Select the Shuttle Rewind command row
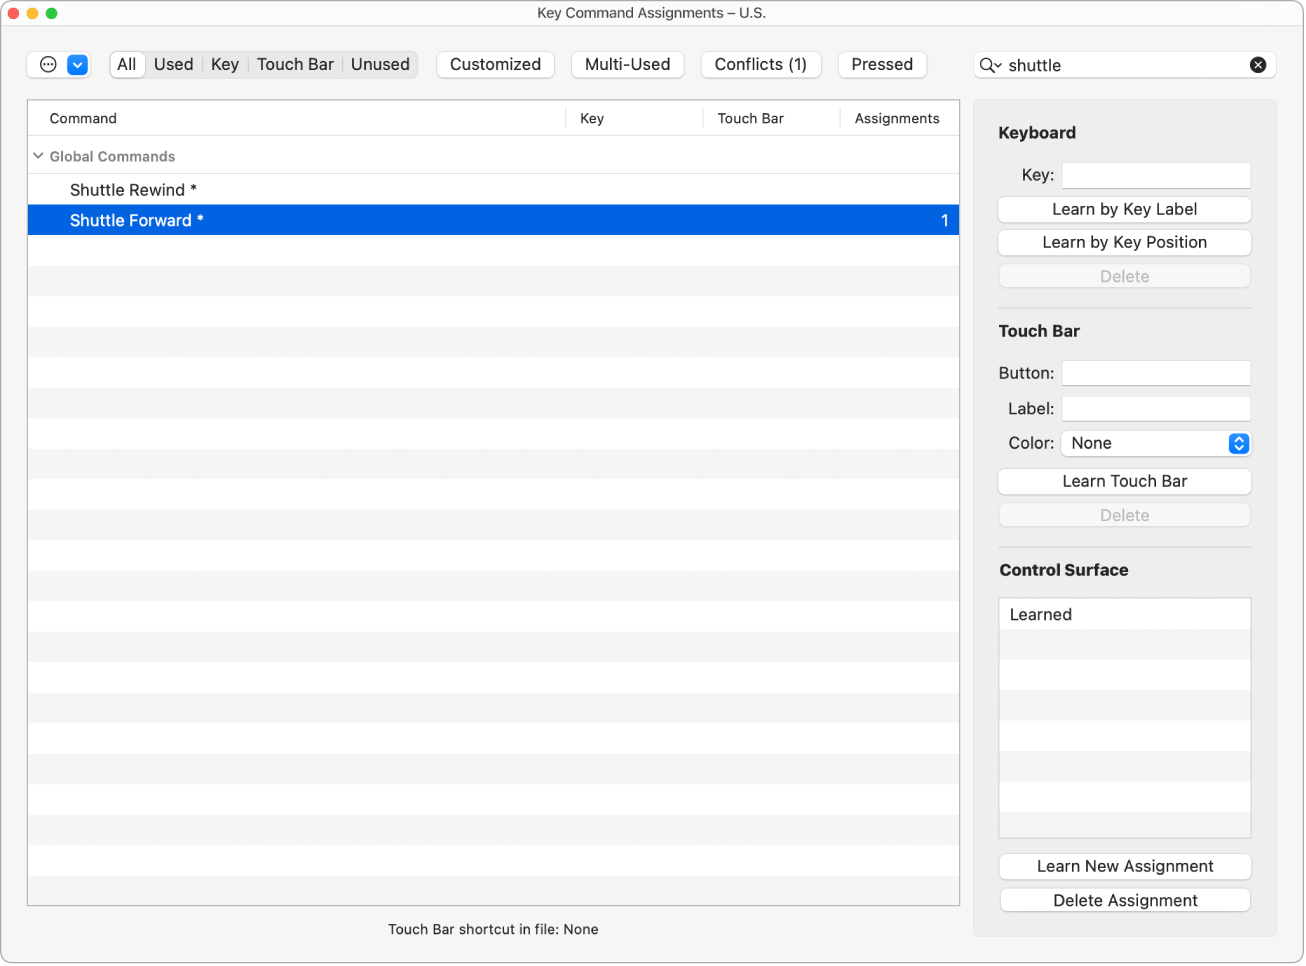Screen dimensions: 1306x966 pyautogui.click(x=493, y=190)
